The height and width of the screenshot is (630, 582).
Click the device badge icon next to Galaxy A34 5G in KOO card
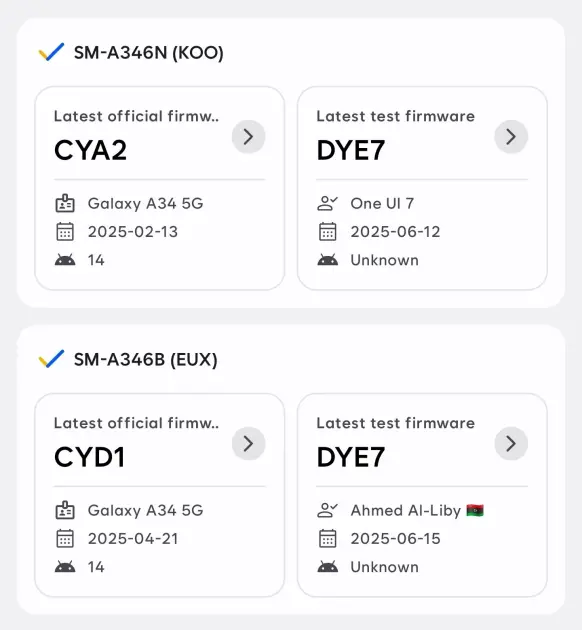pos(65,203)
